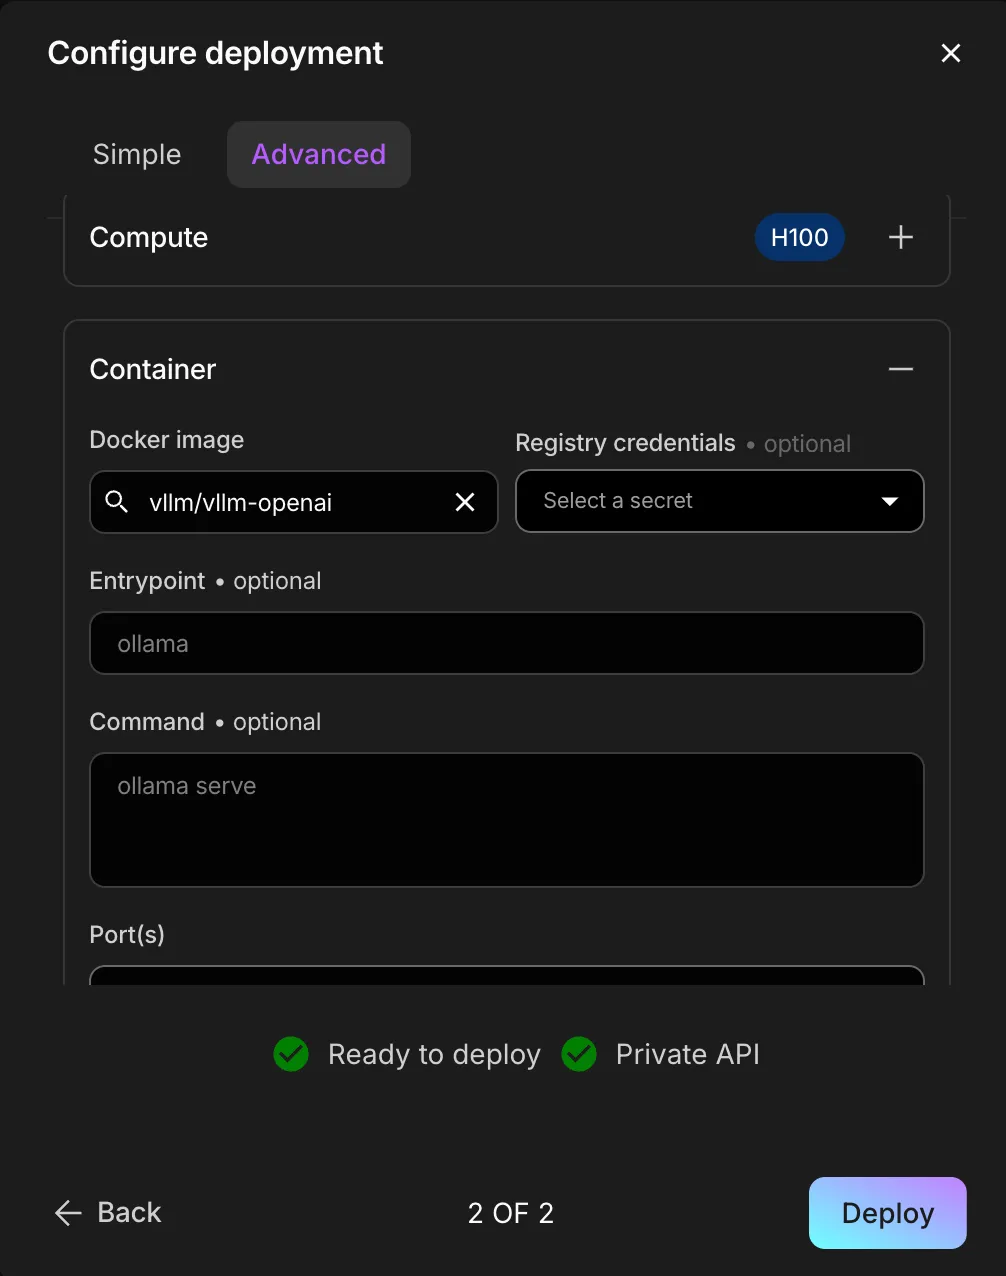Screen dimensions: 1006x1276
Task: Click the Ready to deploy status text
Action: (434, 1055)
